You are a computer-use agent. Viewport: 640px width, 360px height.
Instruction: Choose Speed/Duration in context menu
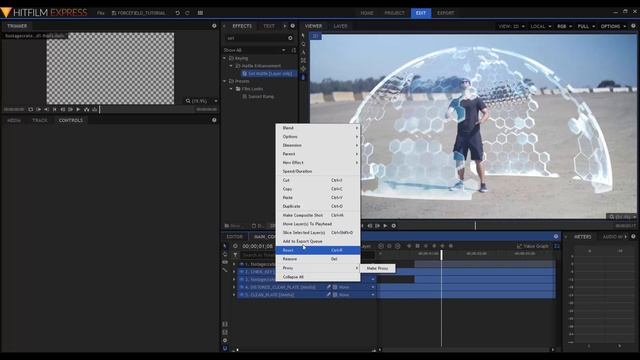coord(318,171)
